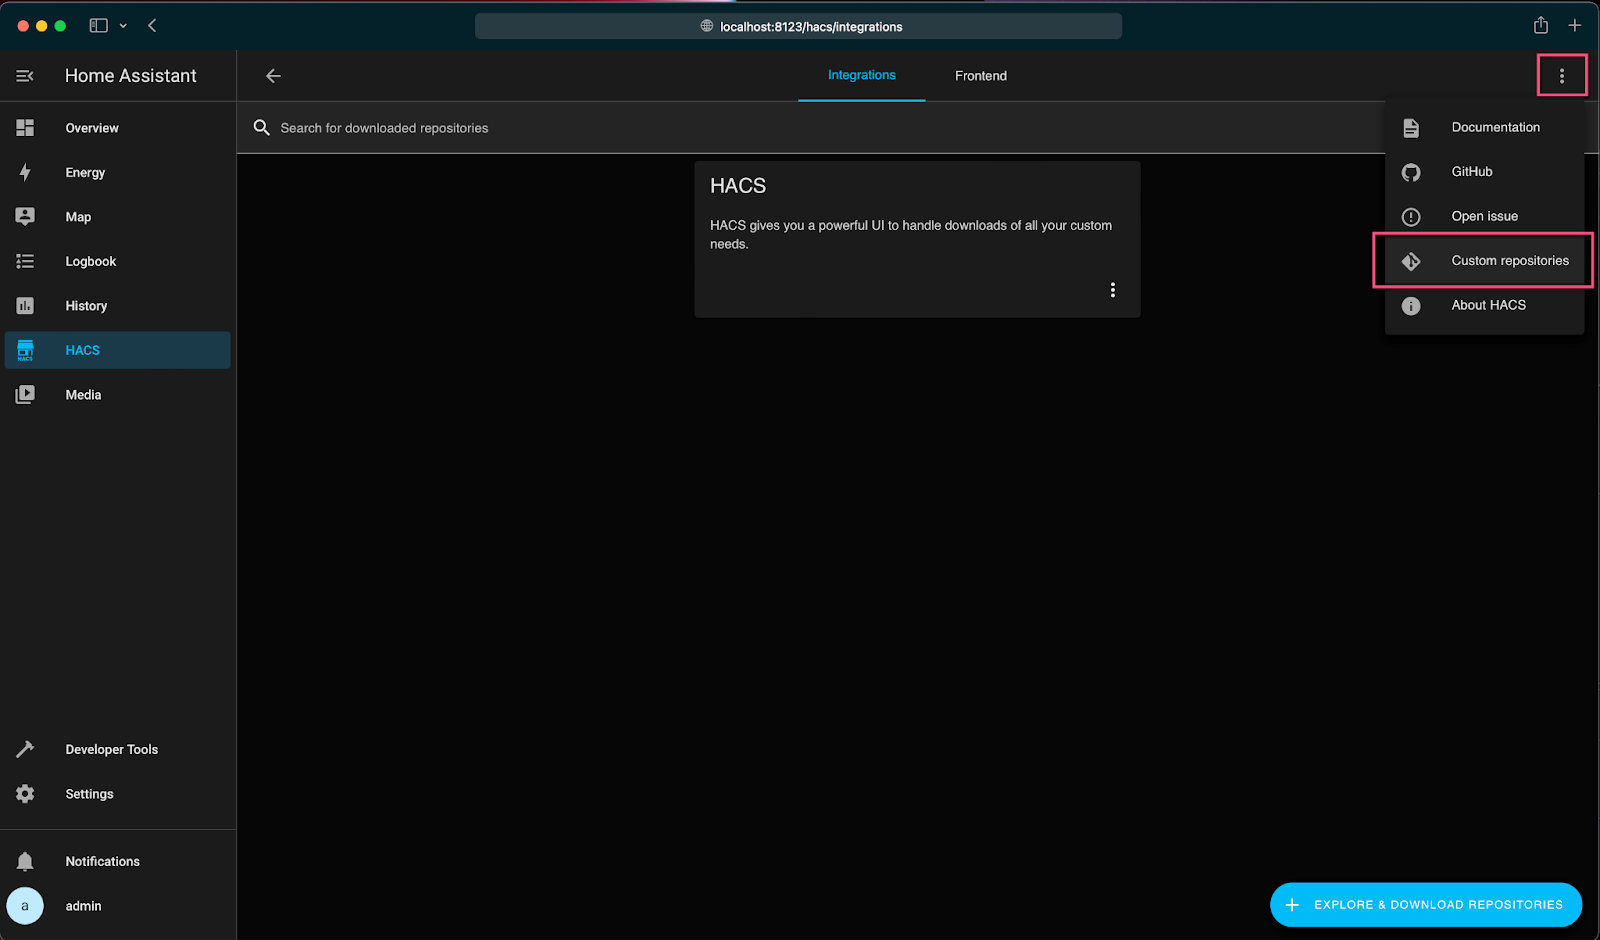Click the admin user avatar
Screen dimensions: 1600x940
[x=25, y=906]
